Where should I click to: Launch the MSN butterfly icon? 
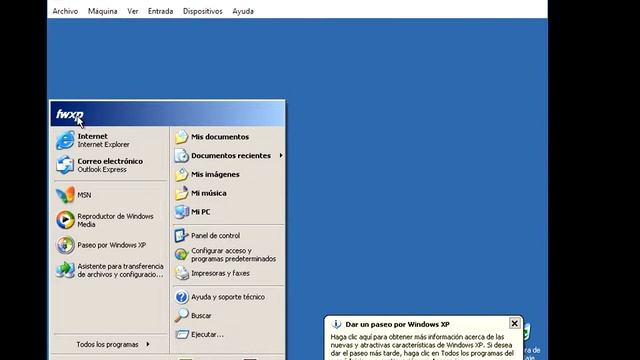click(x=65, y=195)
